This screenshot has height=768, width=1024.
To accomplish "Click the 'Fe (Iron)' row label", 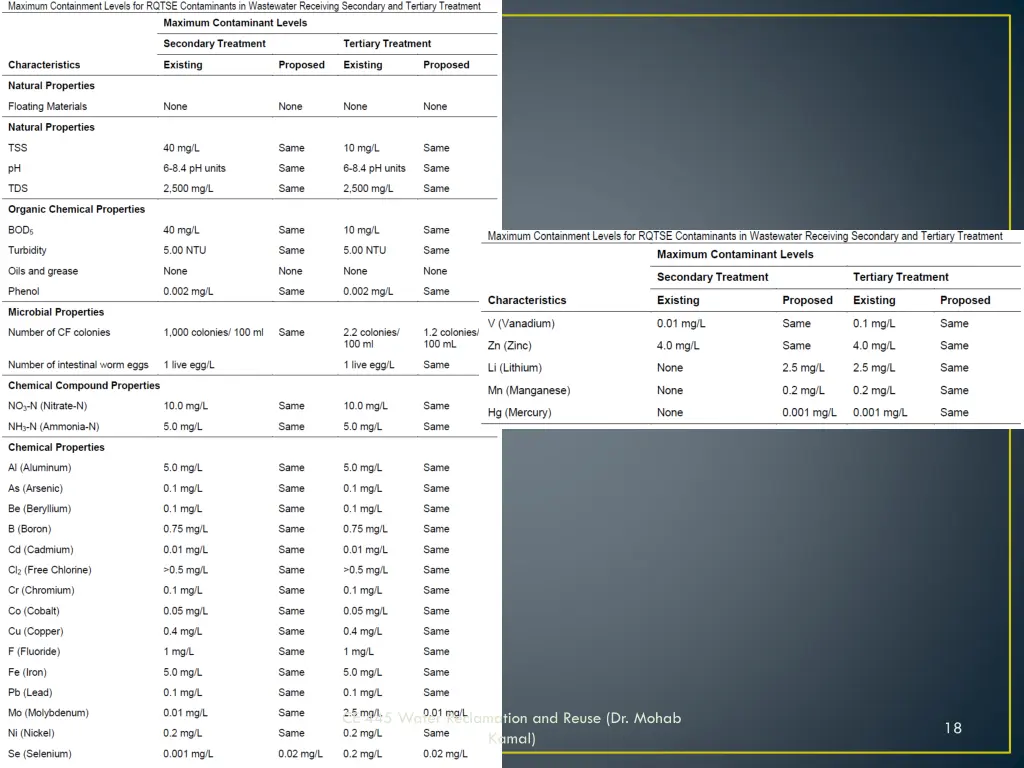I will tap(27, 673).
